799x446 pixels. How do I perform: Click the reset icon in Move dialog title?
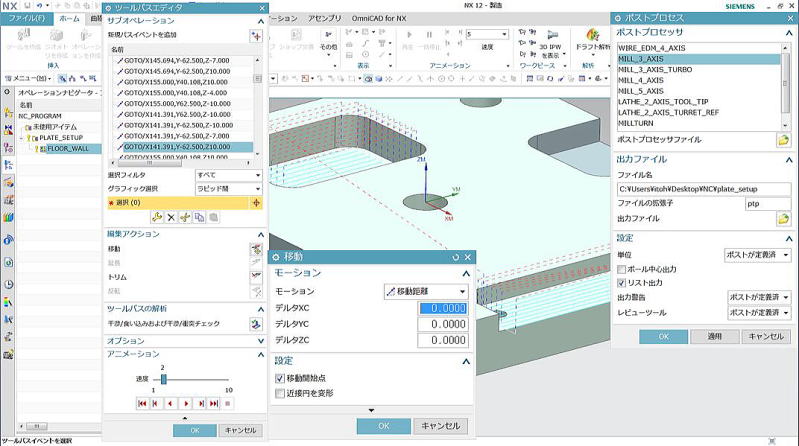456,257
